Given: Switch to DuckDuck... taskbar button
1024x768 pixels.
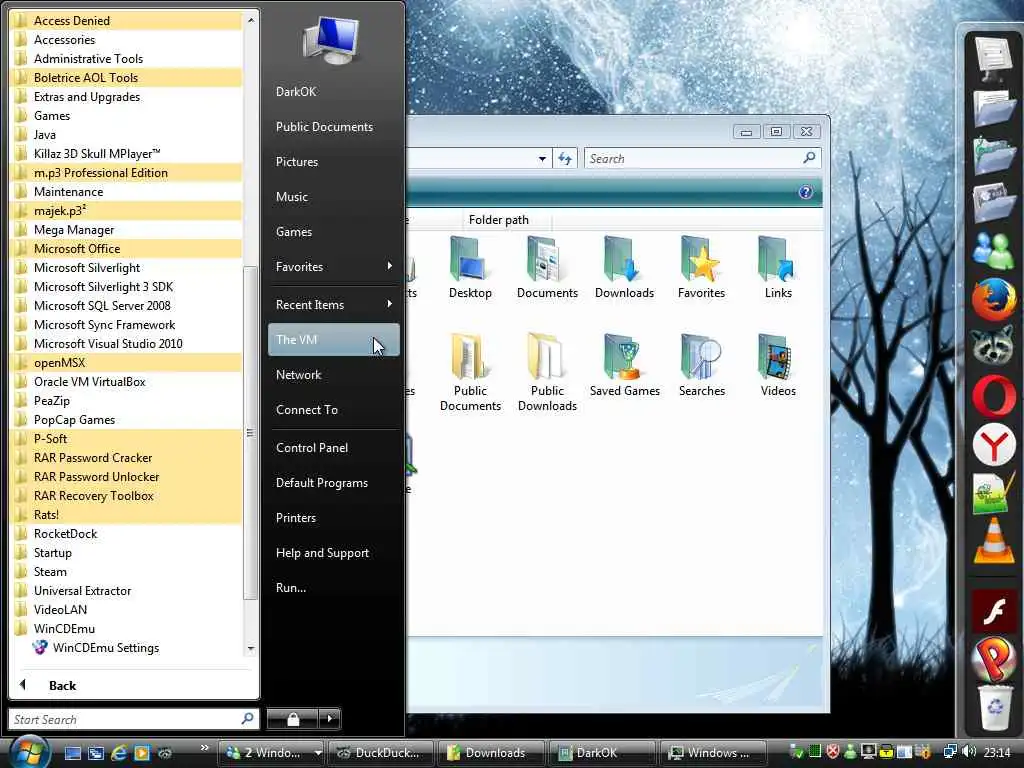Looking at the screenshot, I should click(x=381, y=753).
